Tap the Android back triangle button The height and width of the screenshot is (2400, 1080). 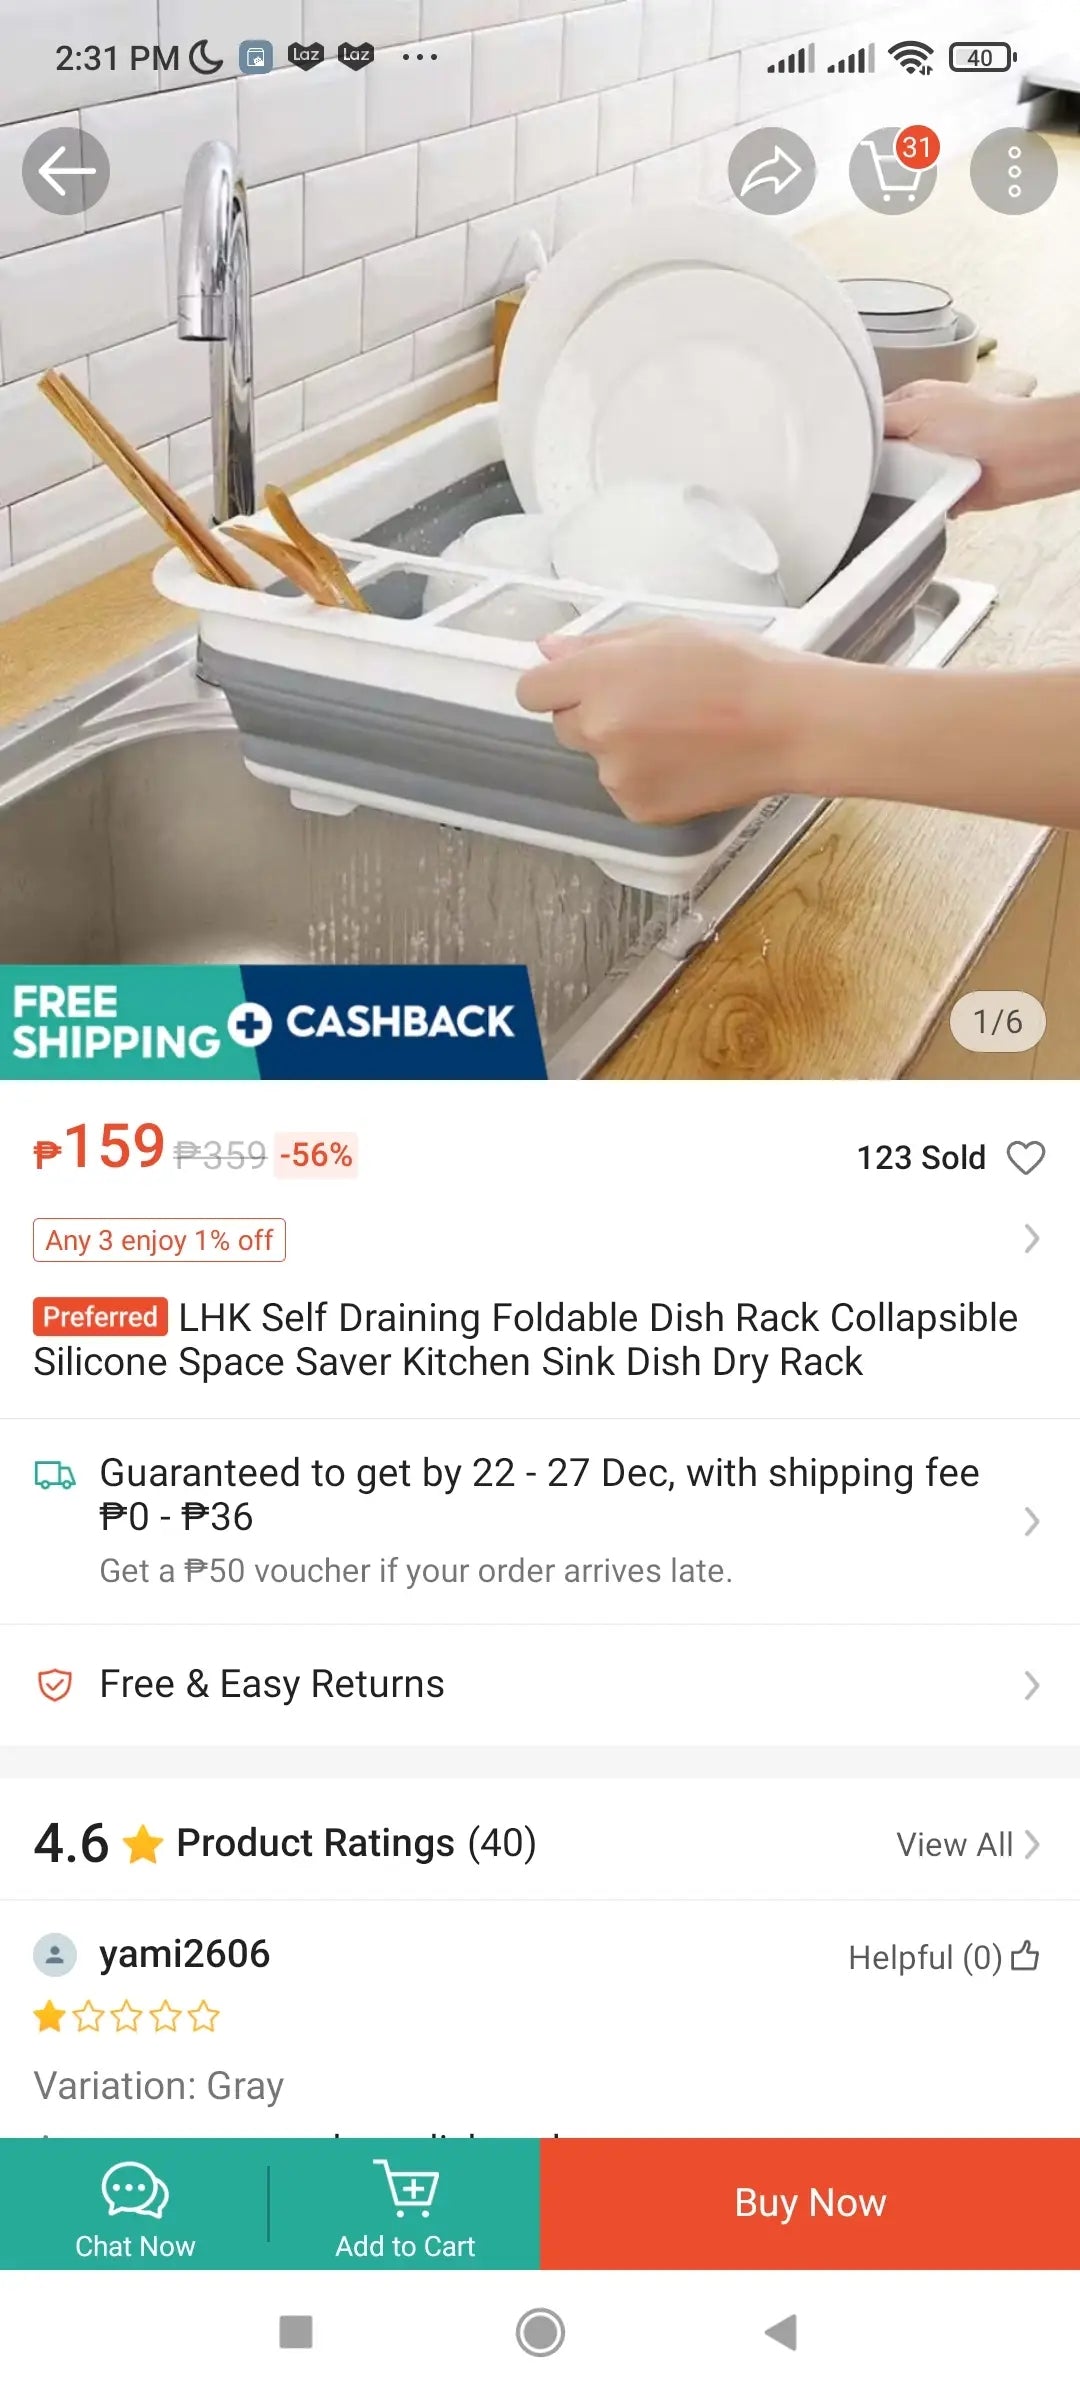781,2333
